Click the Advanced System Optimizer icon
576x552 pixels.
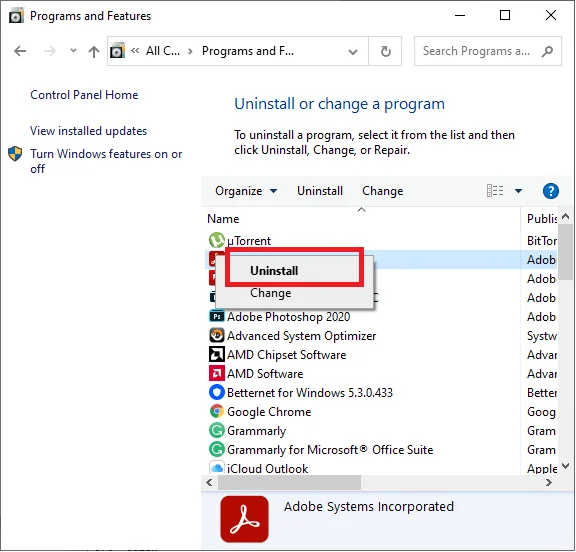tap(216, 335)
